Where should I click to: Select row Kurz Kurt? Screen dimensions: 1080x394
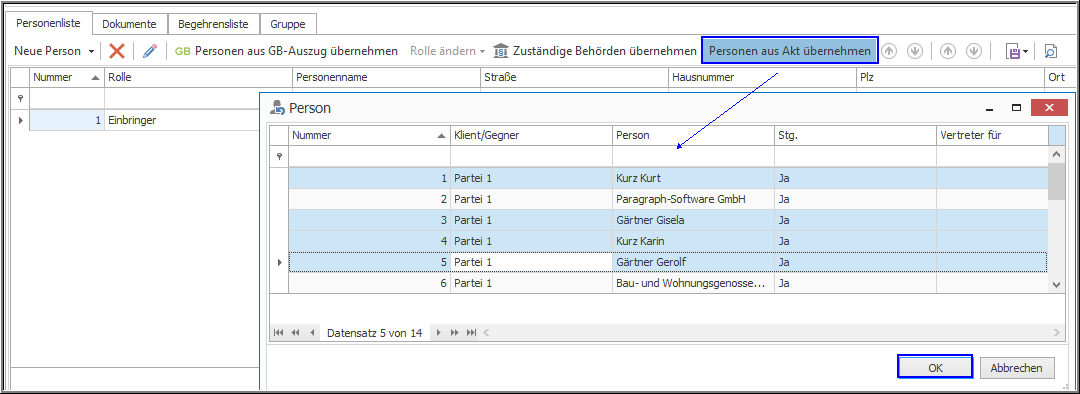[668, 178]
